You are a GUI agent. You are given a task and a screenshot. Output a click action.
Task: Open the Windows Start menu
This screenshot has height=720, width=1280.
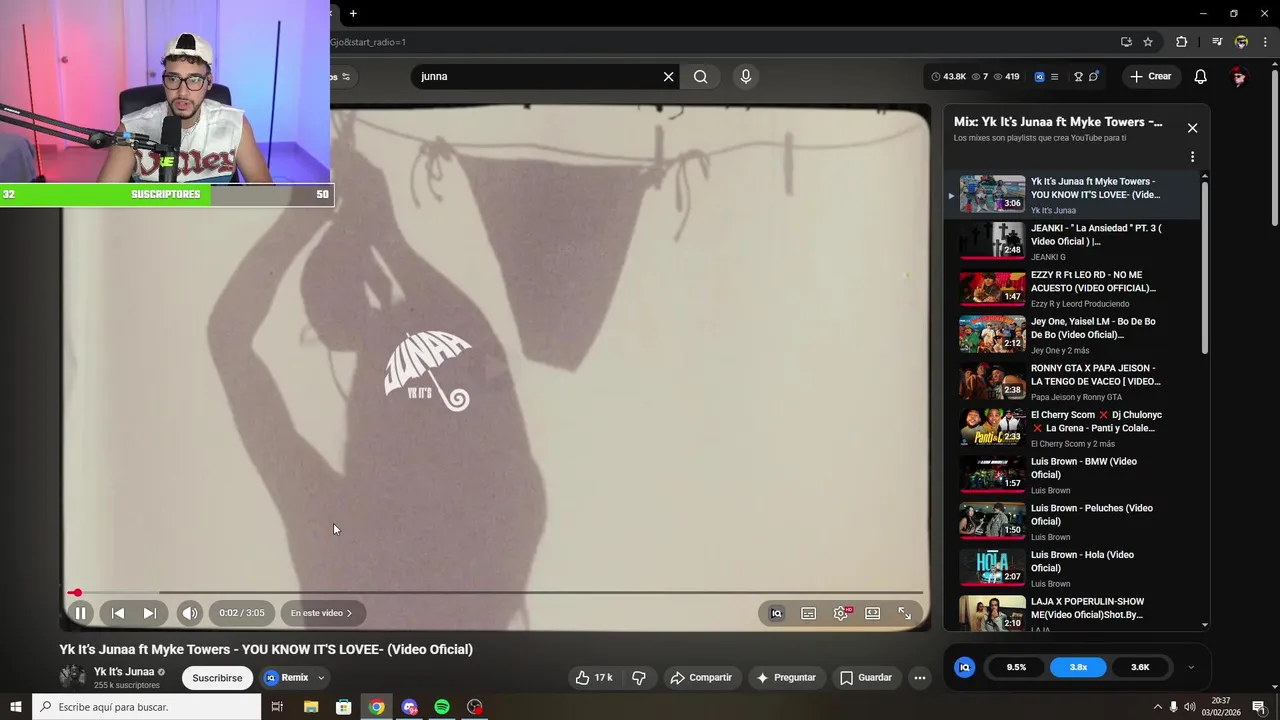coord(15,707)
